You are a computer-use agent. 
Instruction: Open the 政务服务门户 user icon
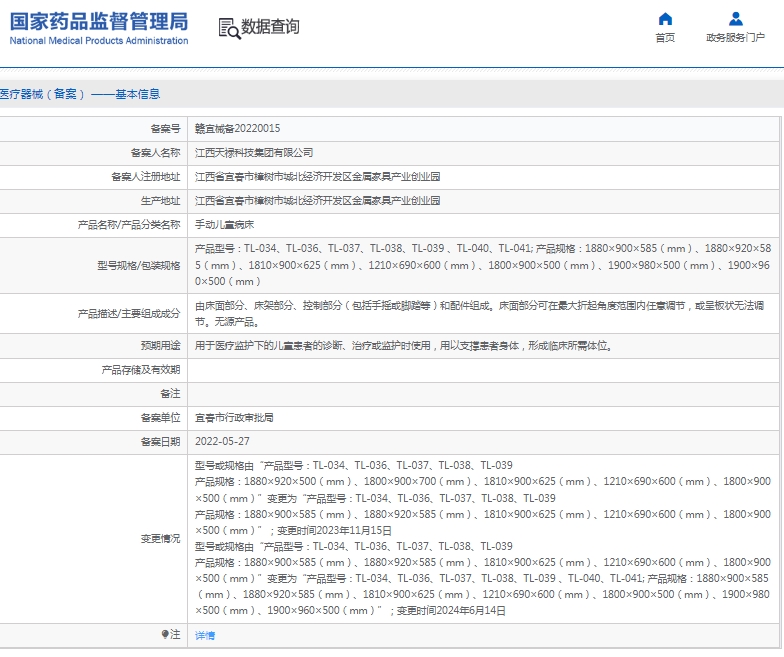click(736, 19)
